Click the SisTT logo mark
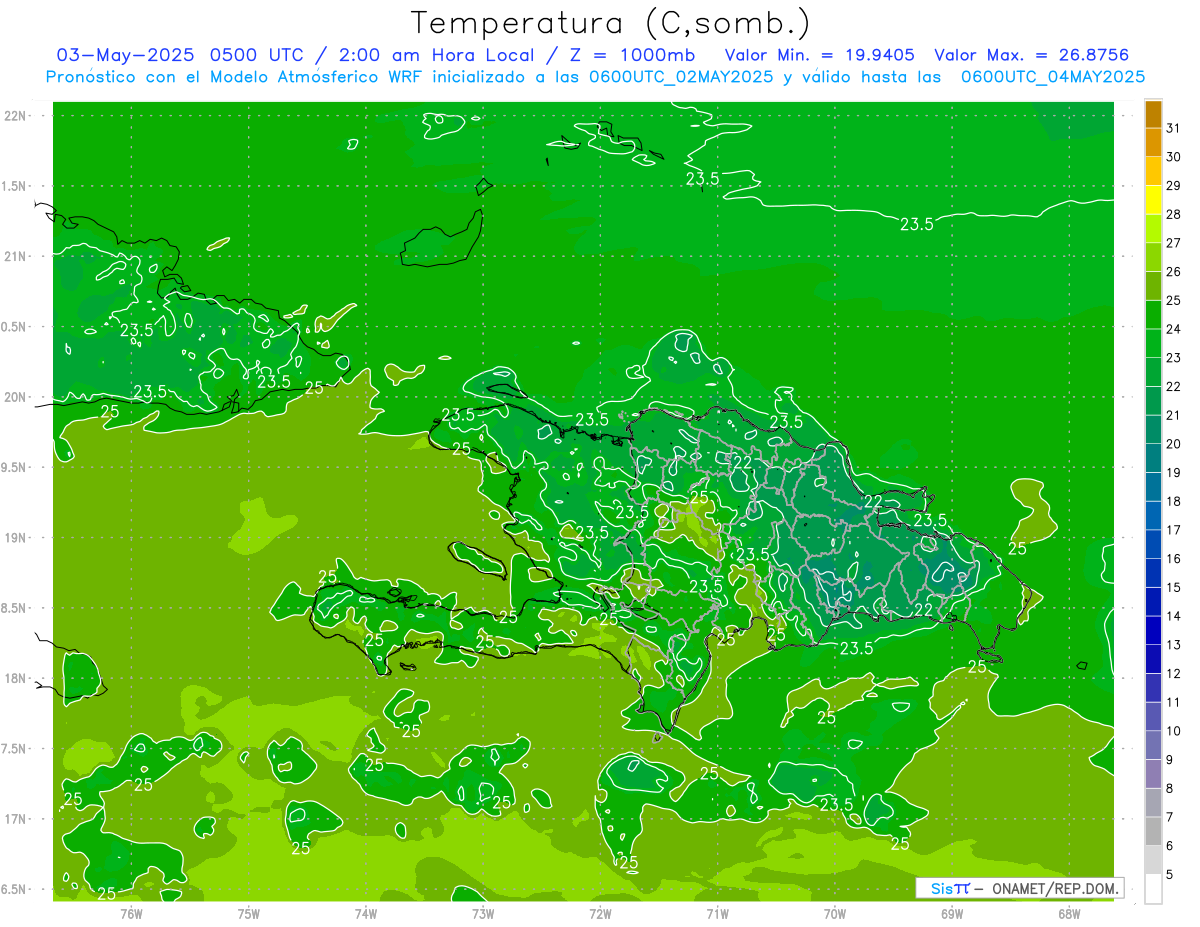Viewport: 1200px width, 927px height. pyautogui.click(x=950, y=888)
